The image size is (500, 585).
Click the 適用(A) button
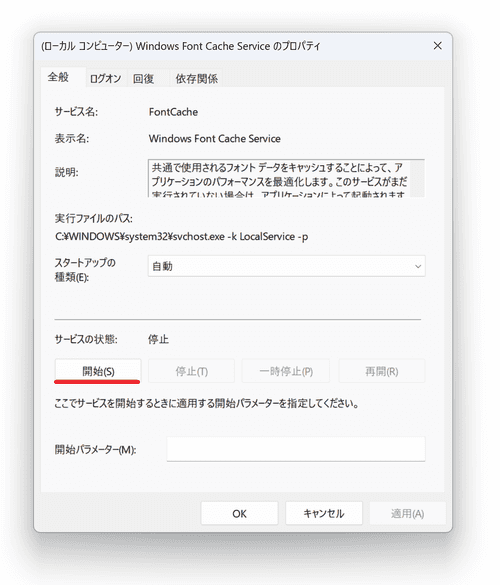(407, 513)
